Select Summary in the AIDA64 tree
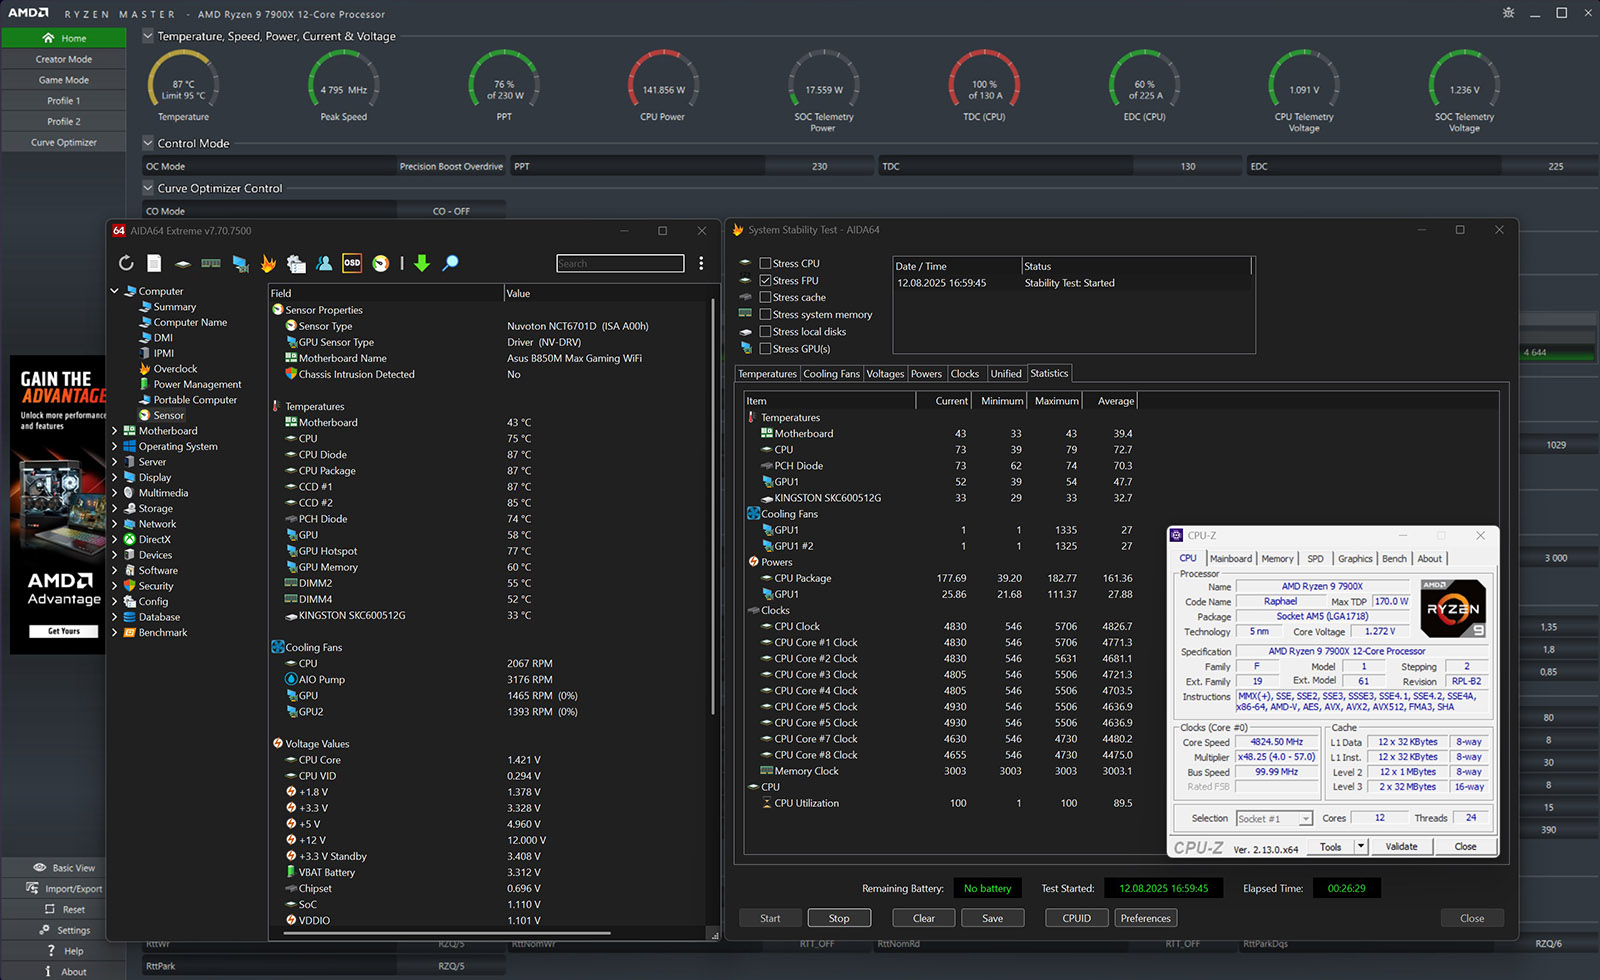 pos(174,307)
